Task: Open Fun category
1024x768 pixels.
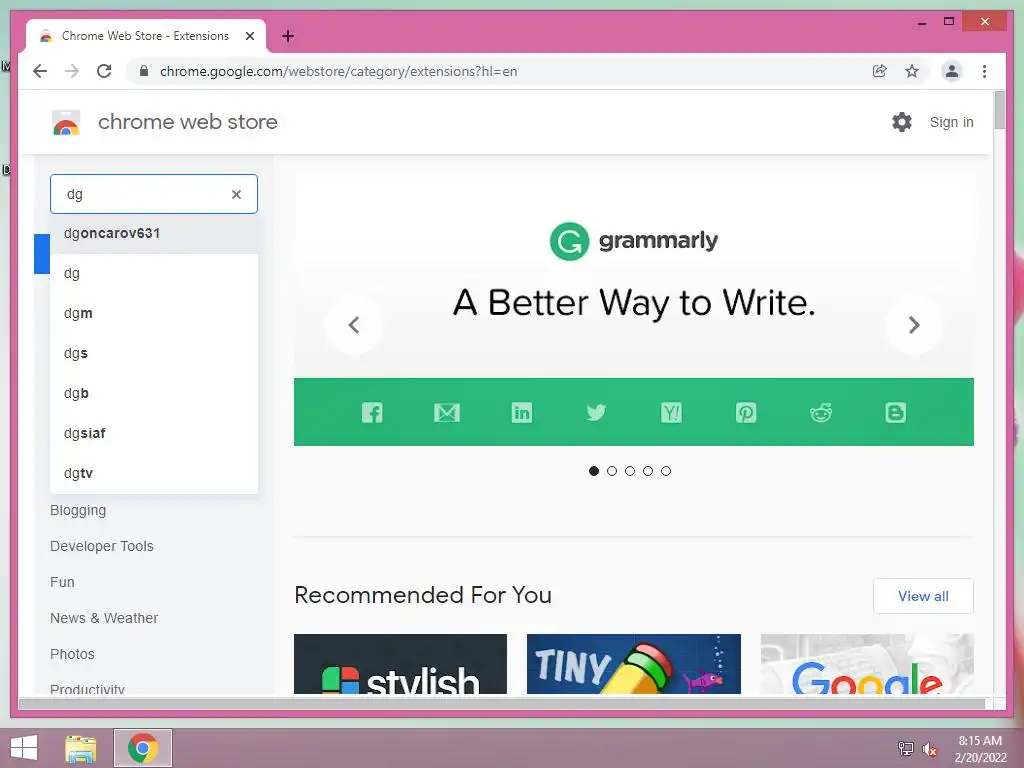Action: pyautogui.click(x=62, y=582)
